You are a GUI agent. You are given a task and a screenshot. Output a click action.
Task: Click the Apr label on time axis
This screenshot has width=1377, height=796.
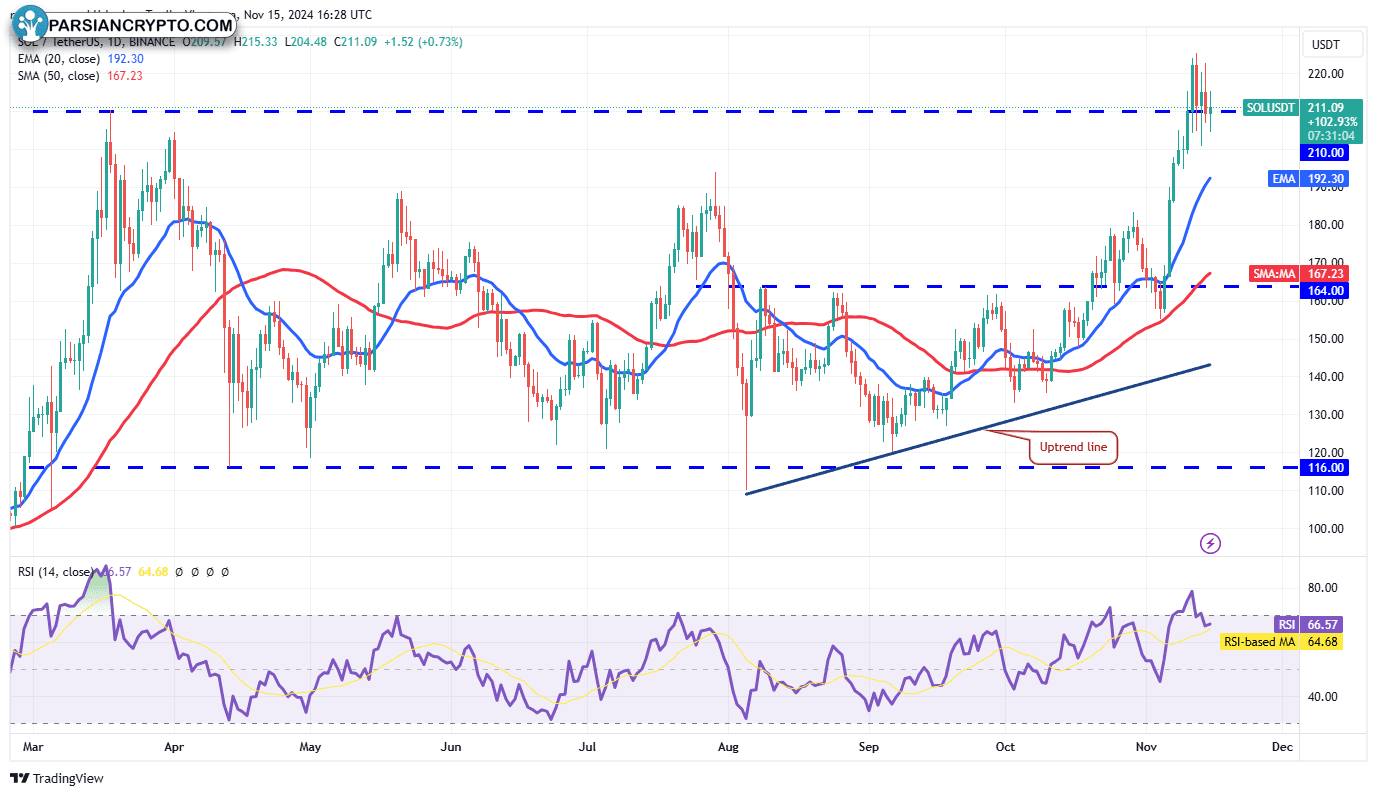(x=174, y=747)
